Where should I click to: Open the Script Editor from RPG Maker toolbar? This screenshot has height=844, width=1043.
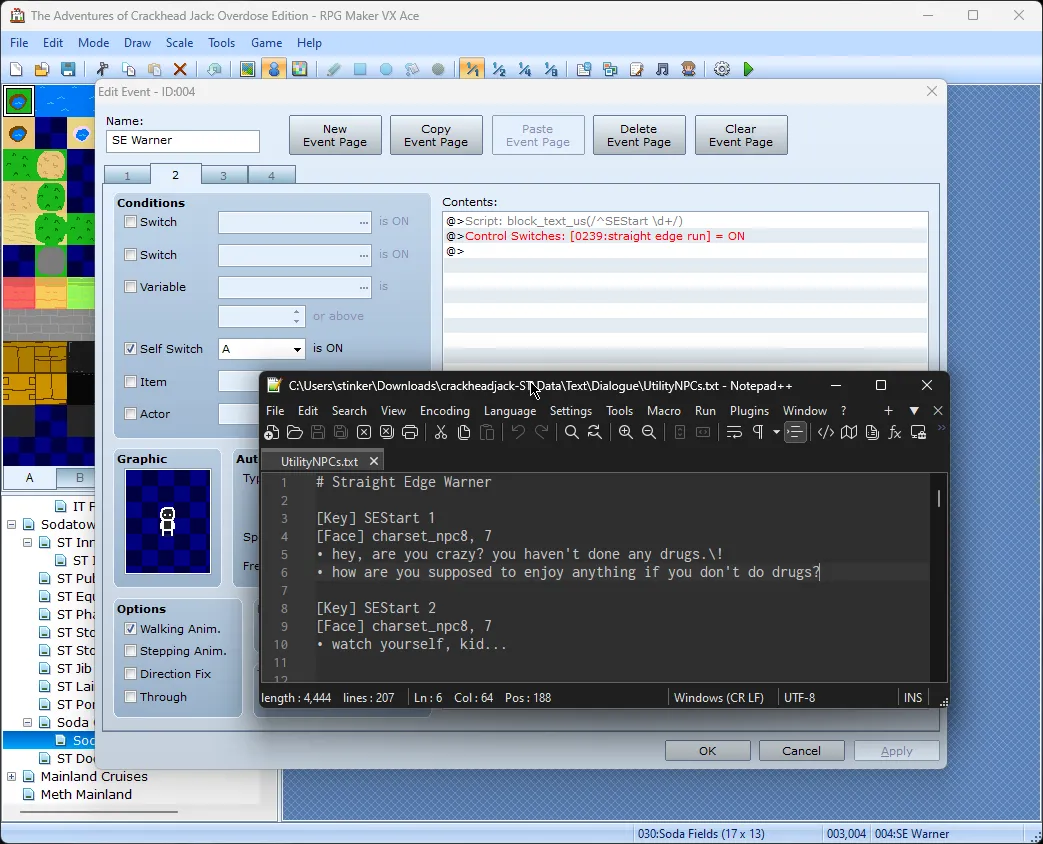coord(637,69)
